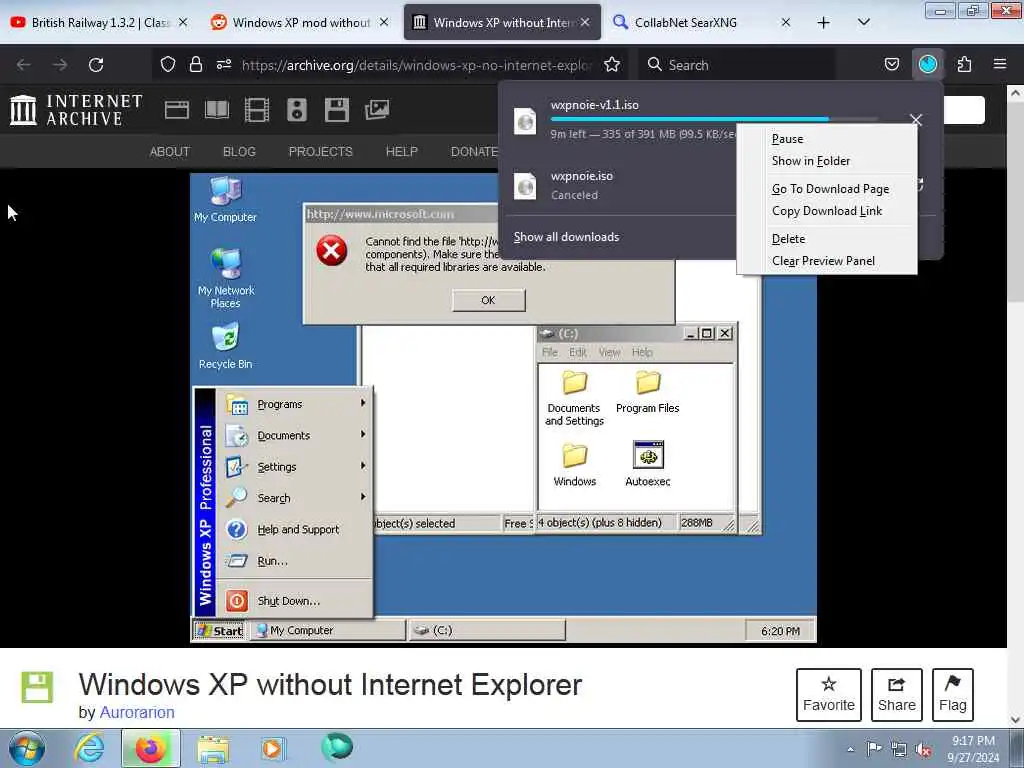This screenshot has width=1024, height=768.
Task: Click the forward navigation arrow
Action: [x=60, y=65]
